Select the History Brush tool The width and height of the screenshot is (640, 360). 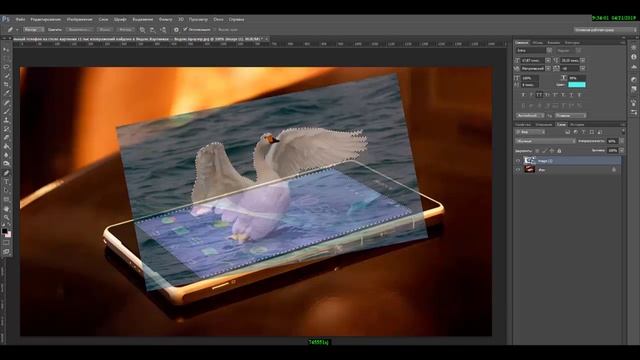coord(6,129)
